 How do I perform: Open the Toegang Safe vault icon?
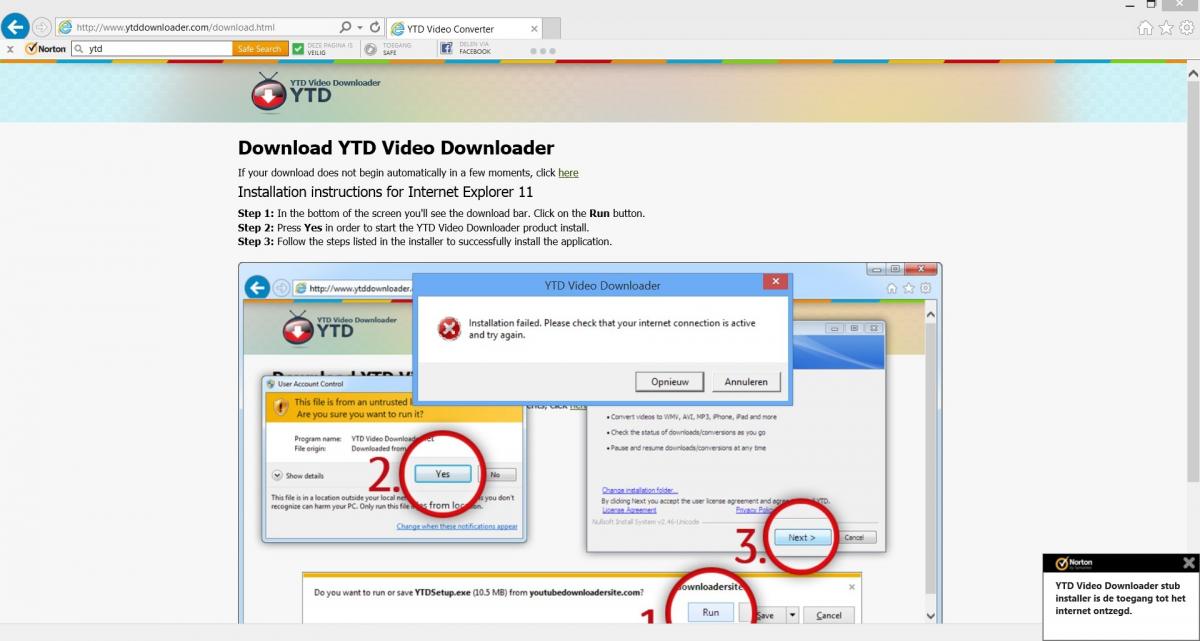pos(371,48)
